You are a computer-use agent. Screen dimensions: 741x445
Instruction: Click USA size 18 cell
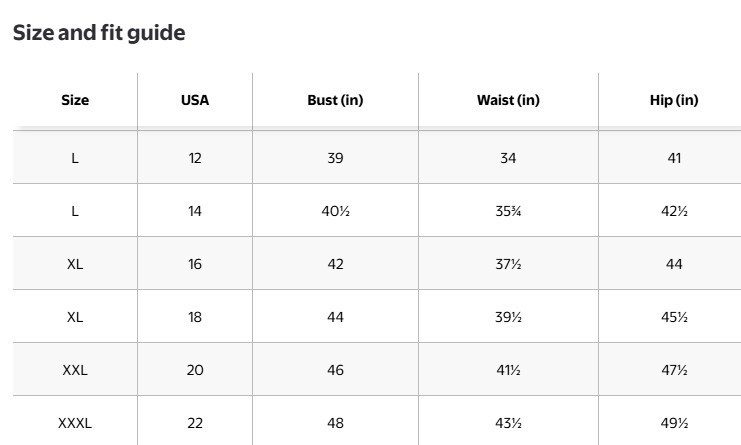pos(195,317)
